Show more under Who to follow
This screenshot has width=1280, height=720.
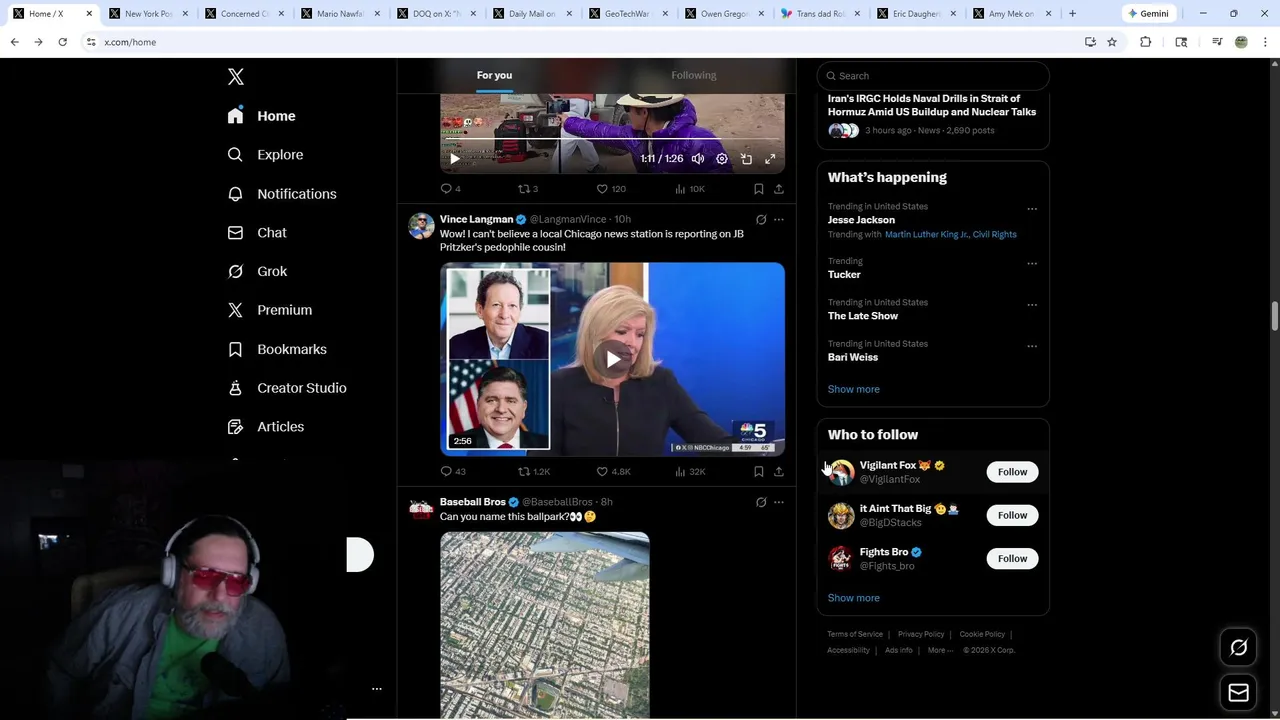point(853,598)
